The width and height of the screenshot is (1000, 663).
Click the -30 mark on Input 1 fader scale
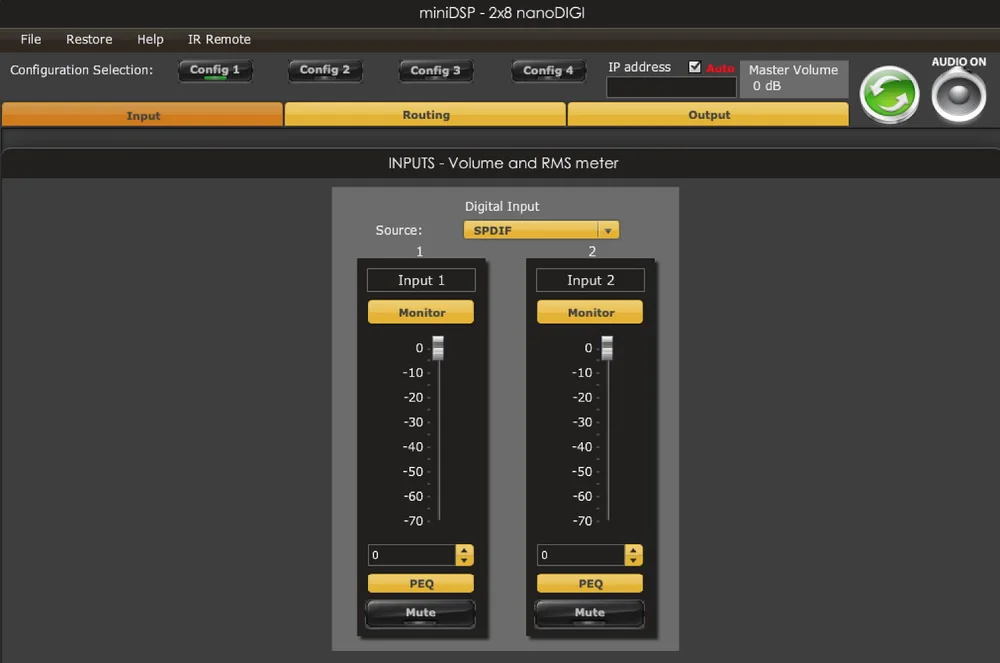[x=413, y=422]
